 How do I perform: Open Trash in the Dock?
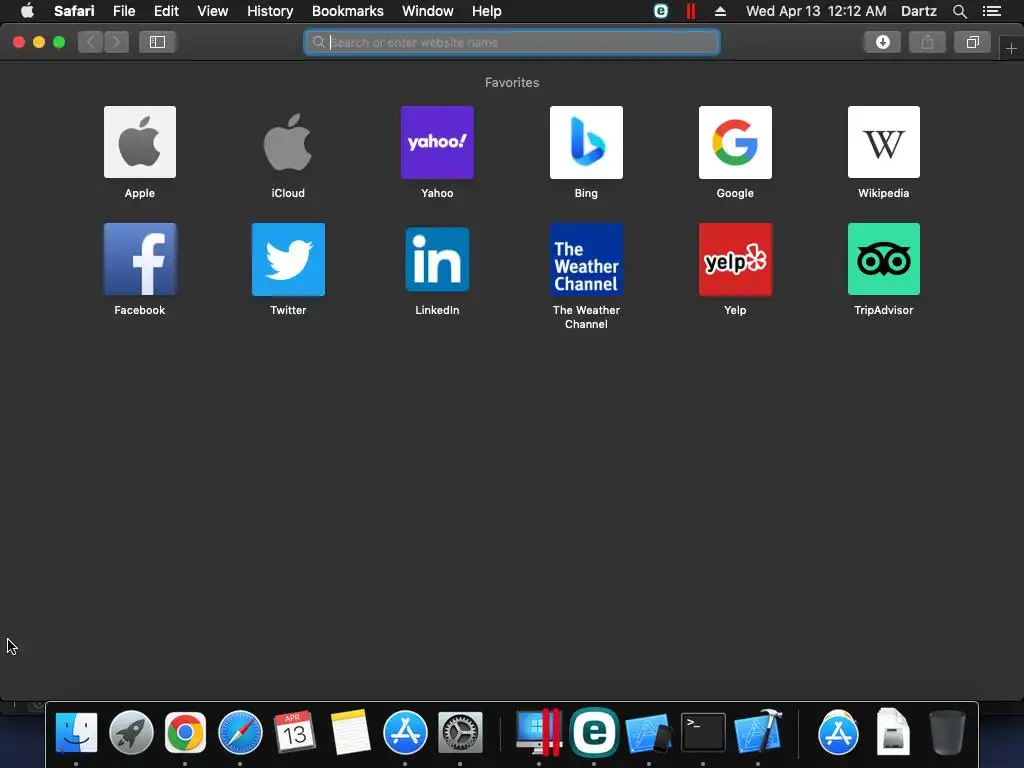[x=947, y=733]
